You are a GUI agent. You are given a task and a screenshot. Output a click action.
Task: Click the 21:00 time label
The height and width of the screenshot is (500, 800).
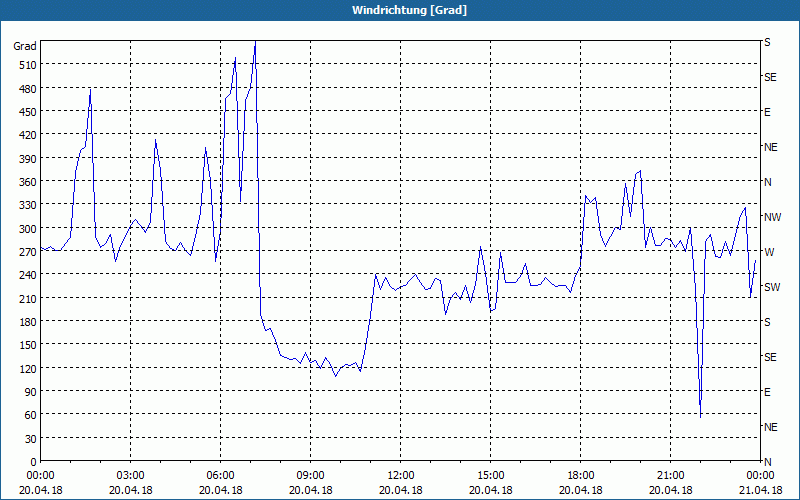(670, 476)
